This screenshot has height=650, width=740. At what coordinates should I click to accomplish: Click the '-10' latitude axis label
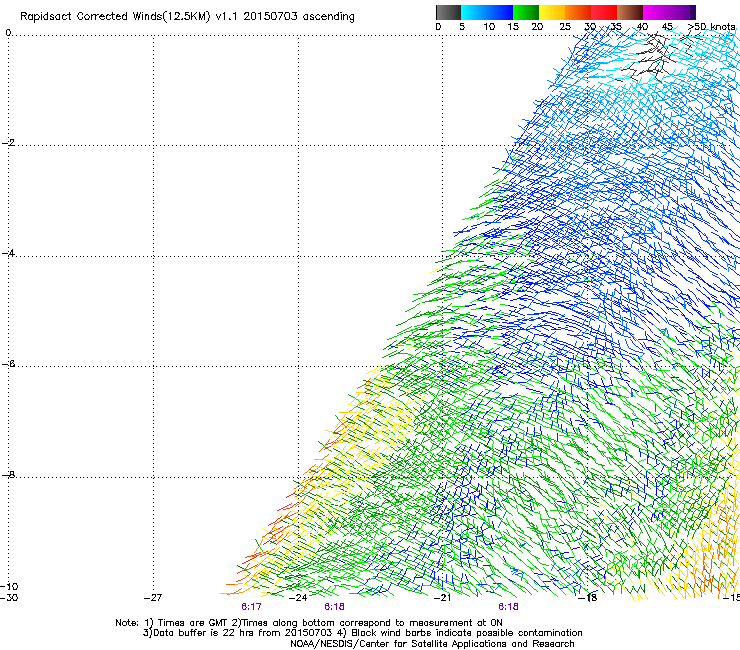point(9,586)
